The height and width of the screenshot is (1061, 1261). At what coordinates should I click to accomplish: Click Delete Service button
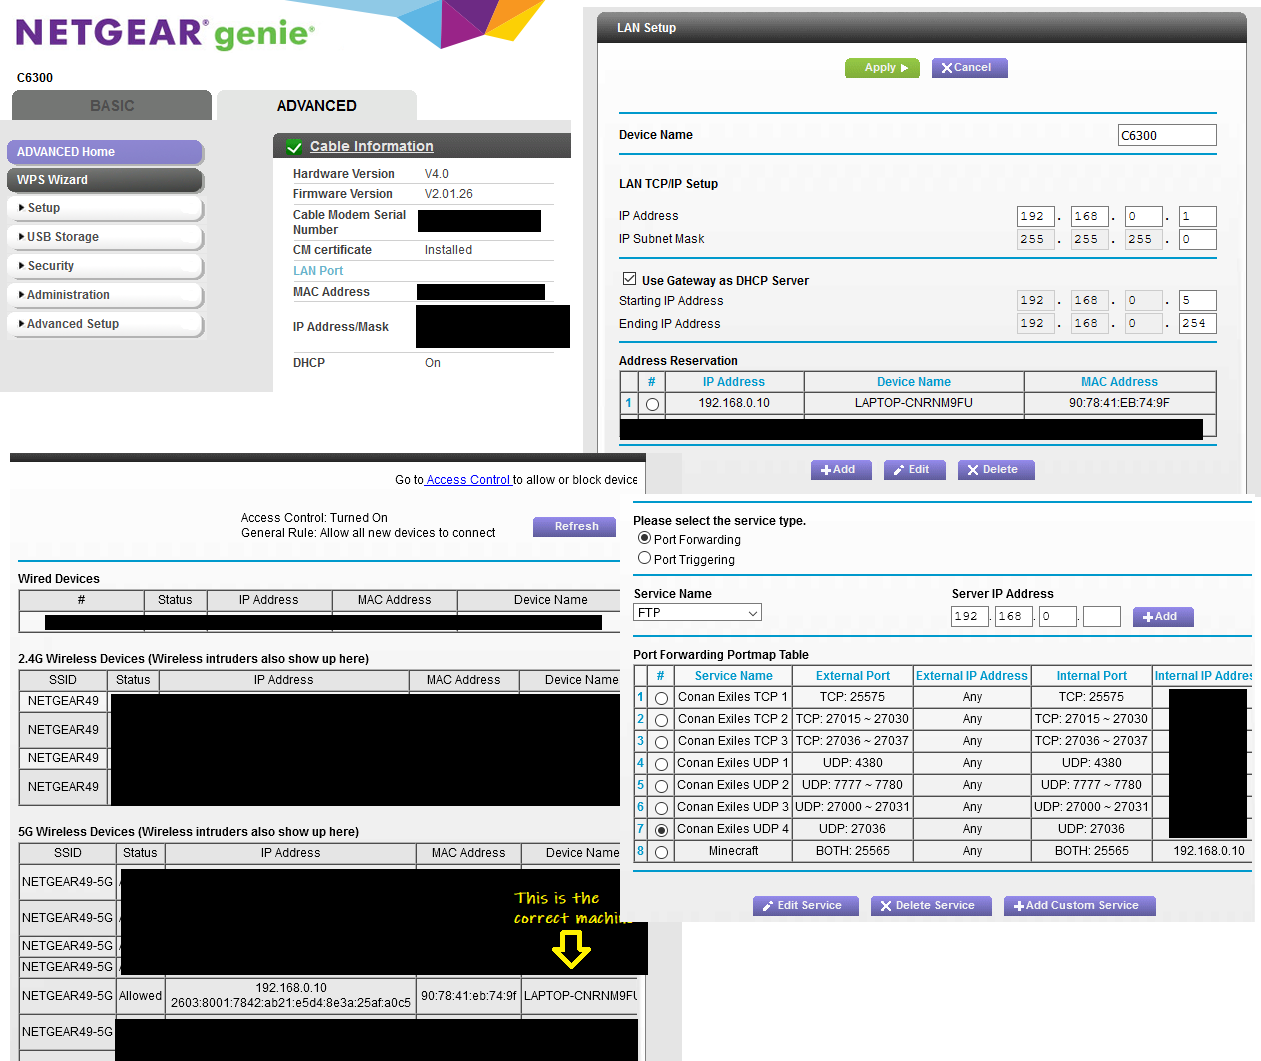point(929,906)
